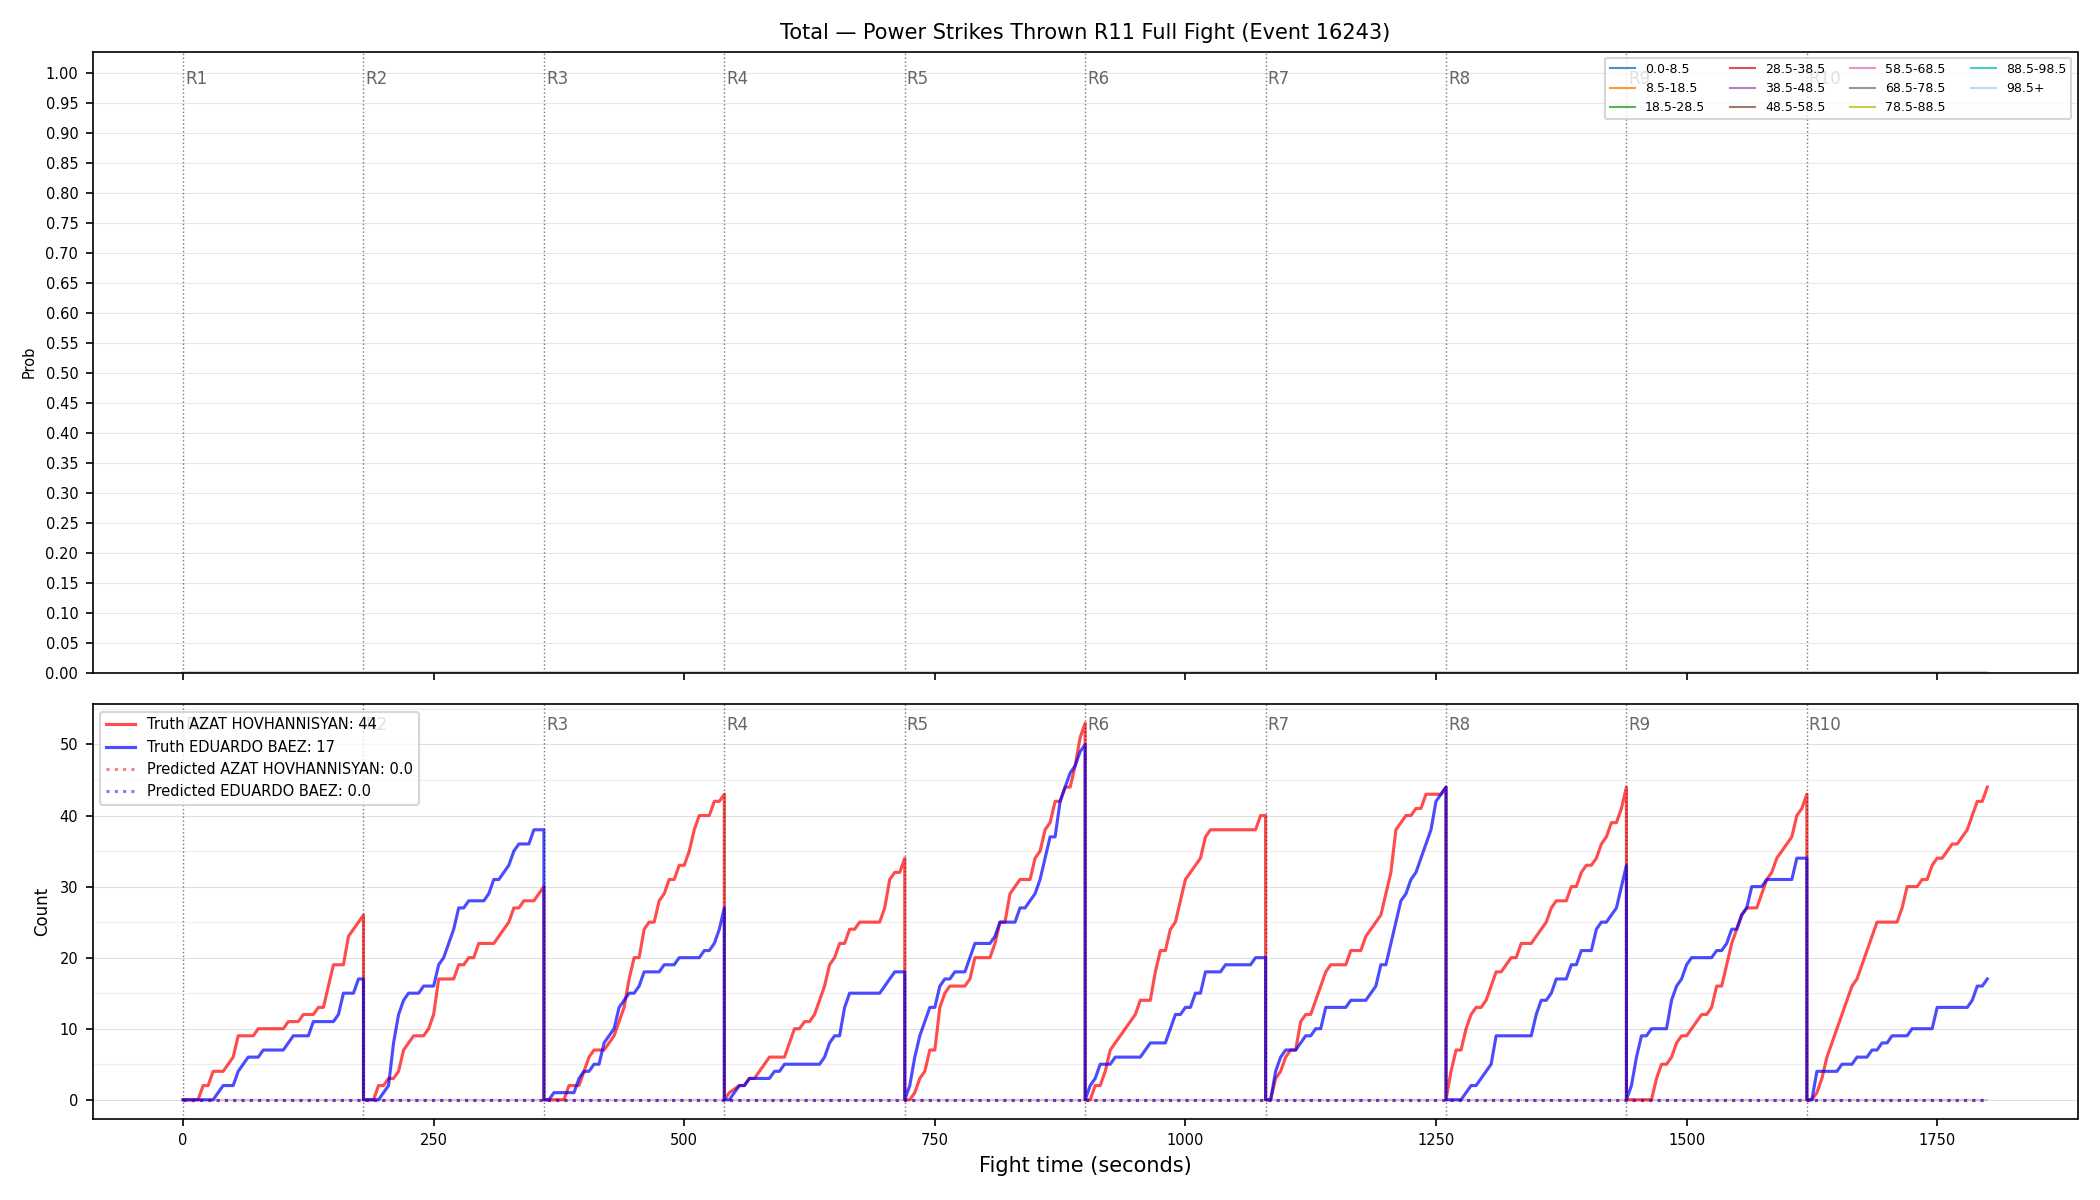
Task: Click the '30' tick on the Count axis
Action: click(x=68, y=887)
